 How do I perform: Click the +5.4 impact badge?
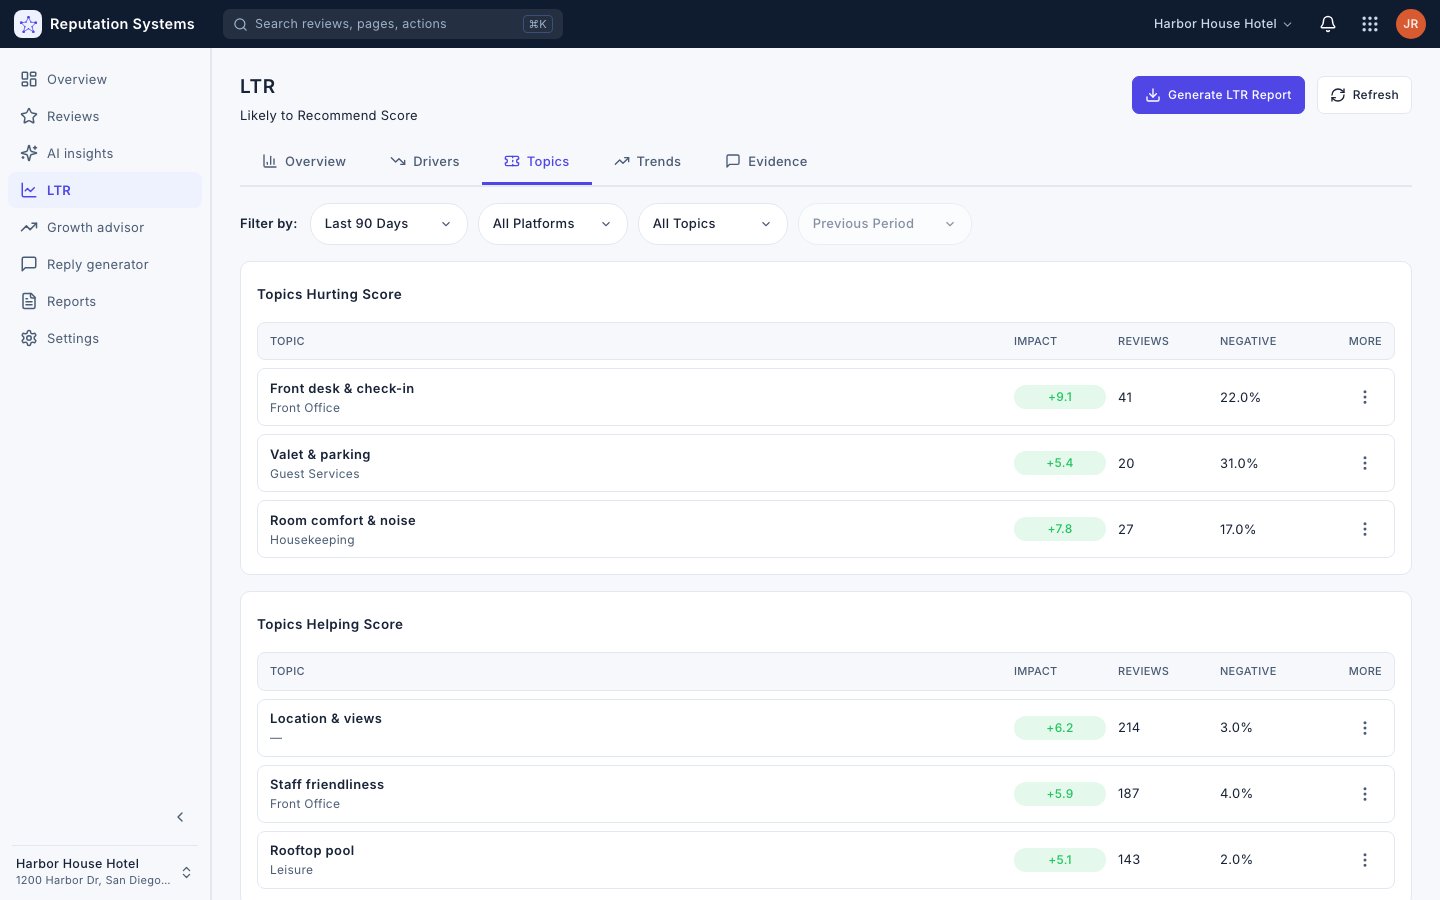(x=1060, y=463)
